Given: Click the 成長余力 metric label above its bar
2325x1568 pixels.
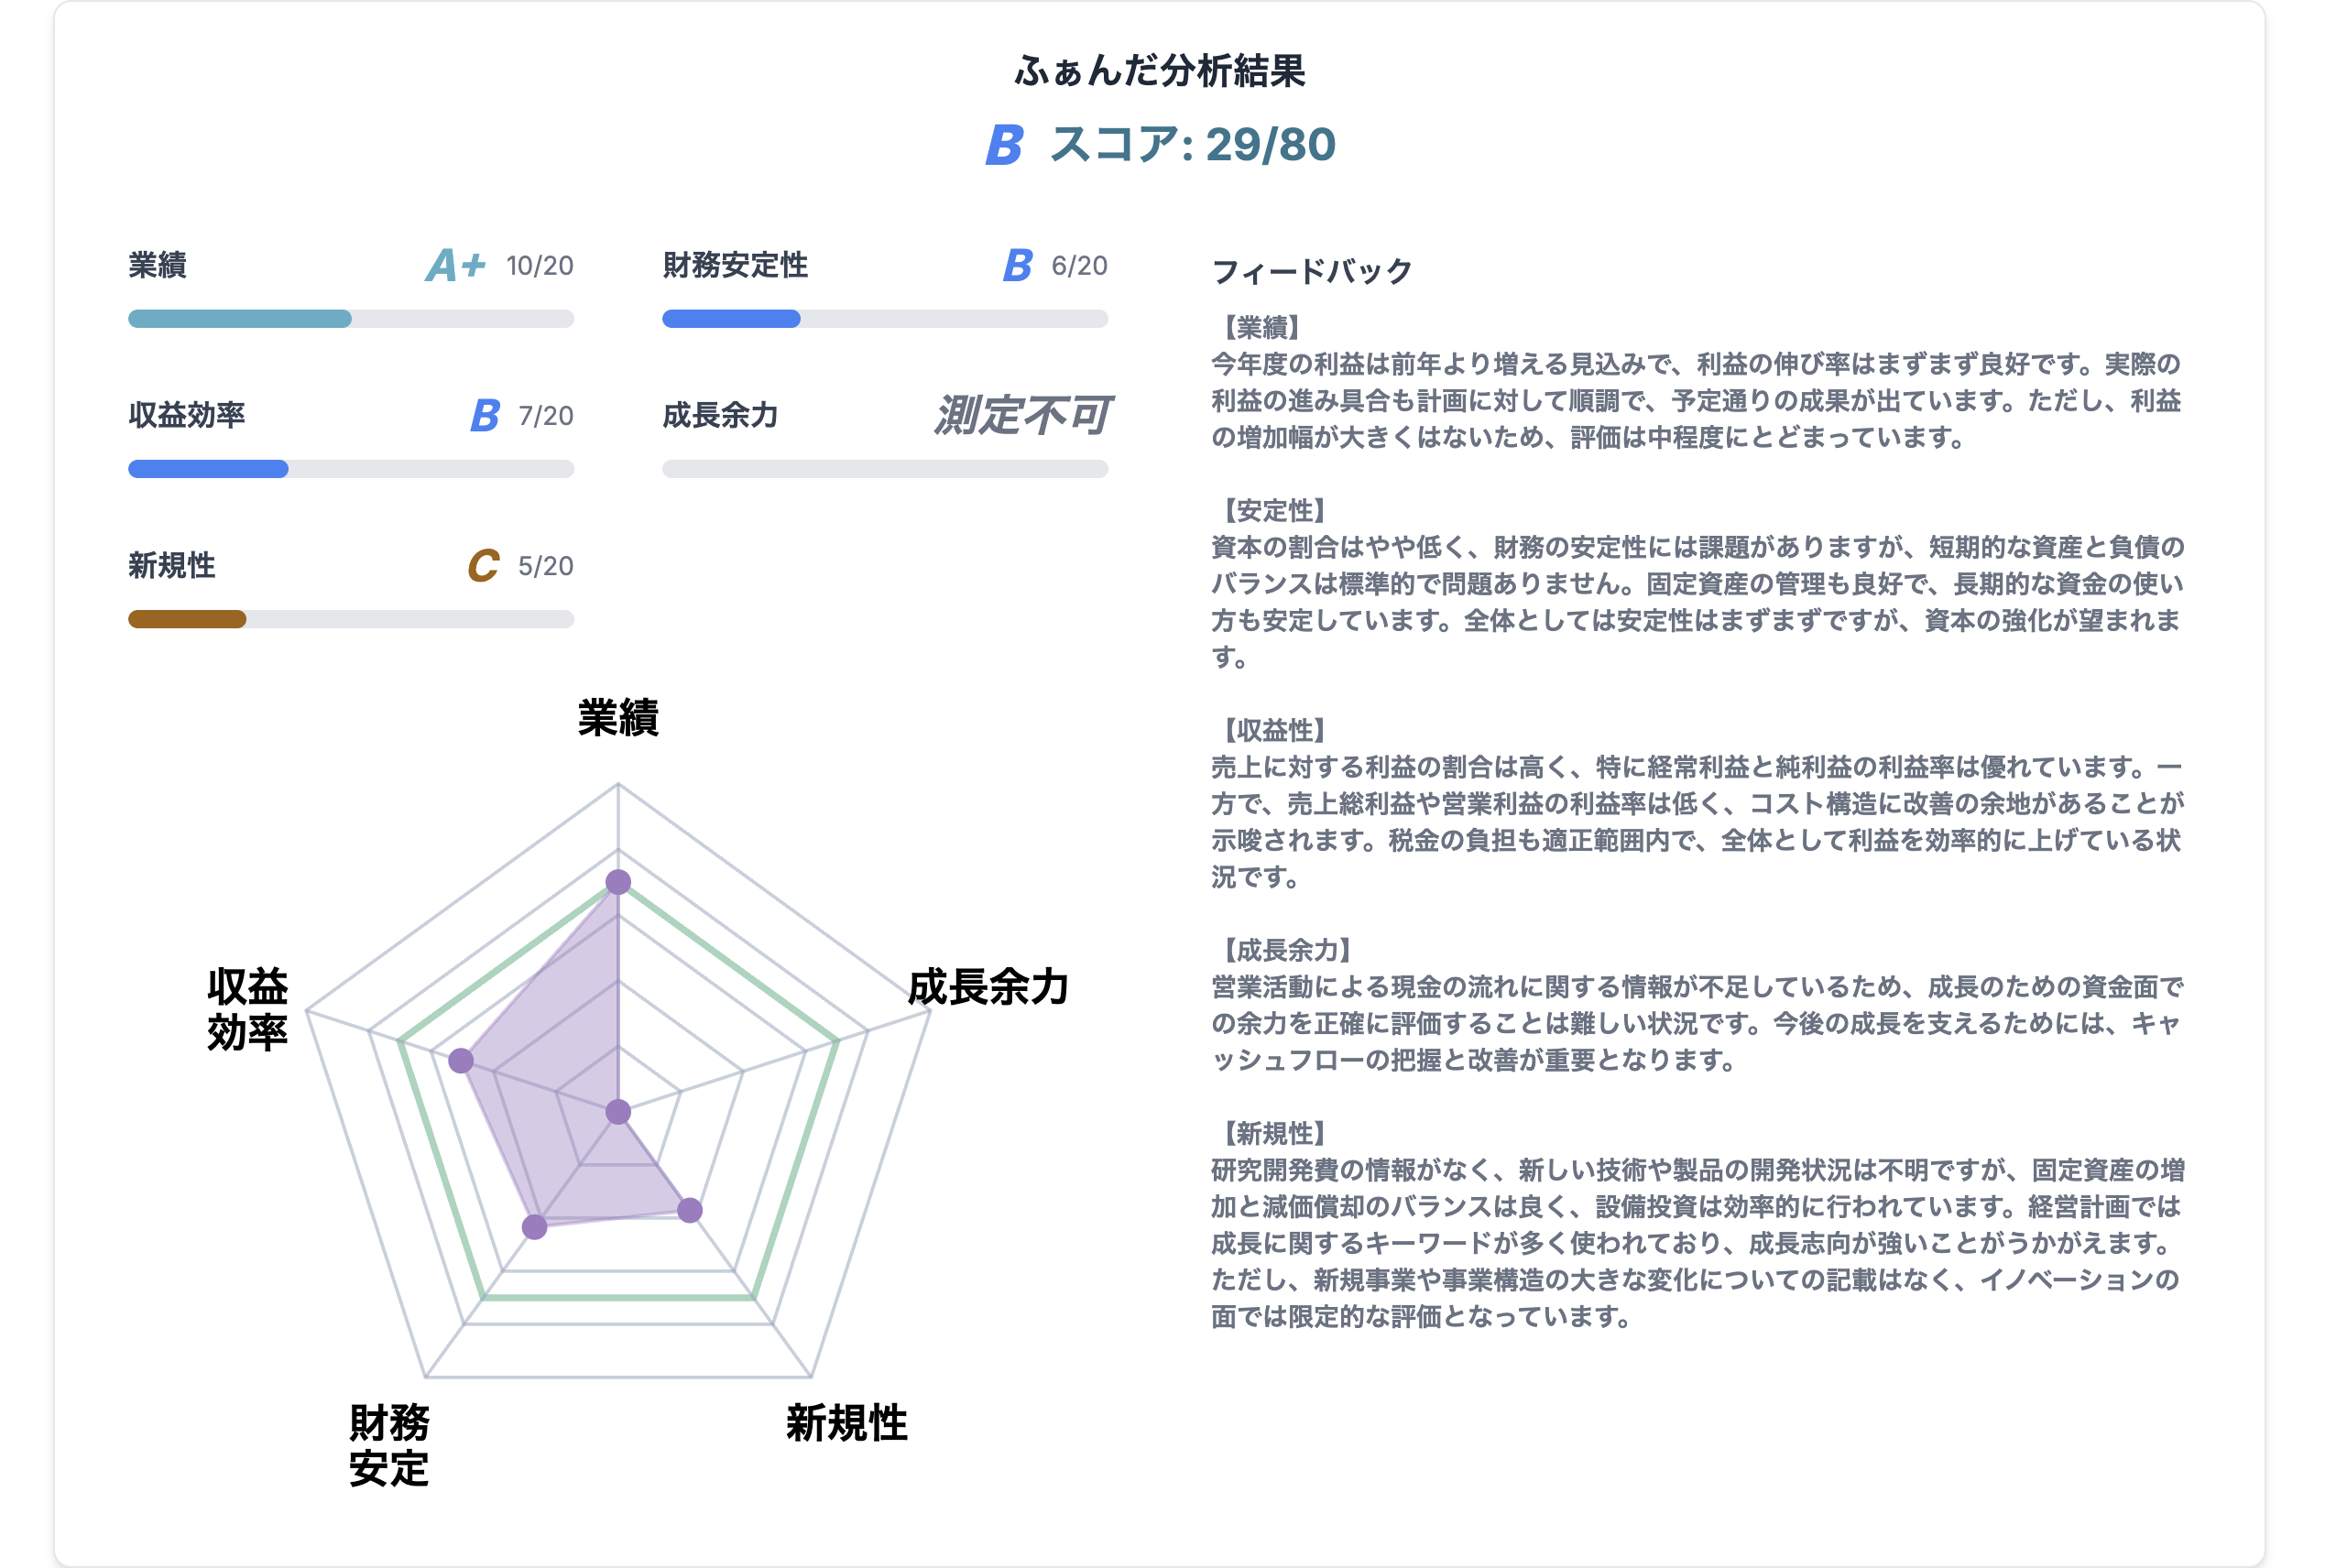Looking at the screenshot, I should [720, 415].
